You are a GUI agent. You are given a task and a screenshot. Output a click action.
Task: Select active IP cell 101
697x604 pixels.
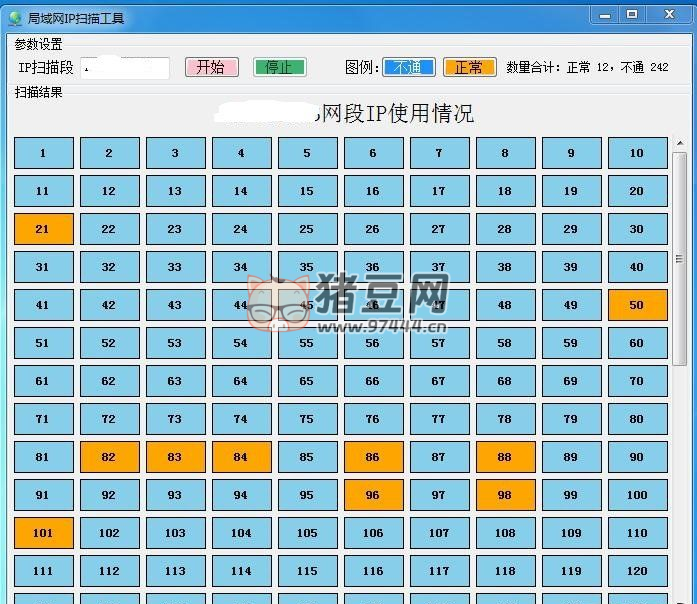[x=43, y=533]
